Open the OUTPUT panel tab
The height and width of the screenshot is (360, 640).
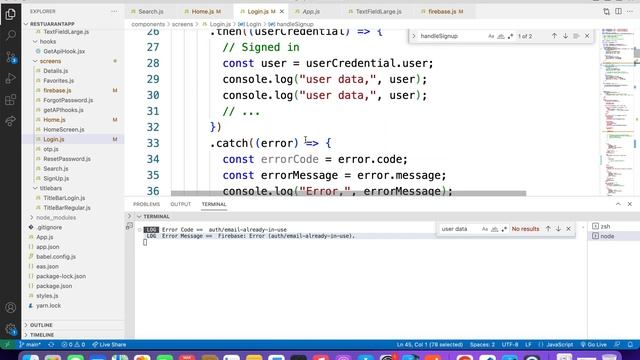coord(180,204)
